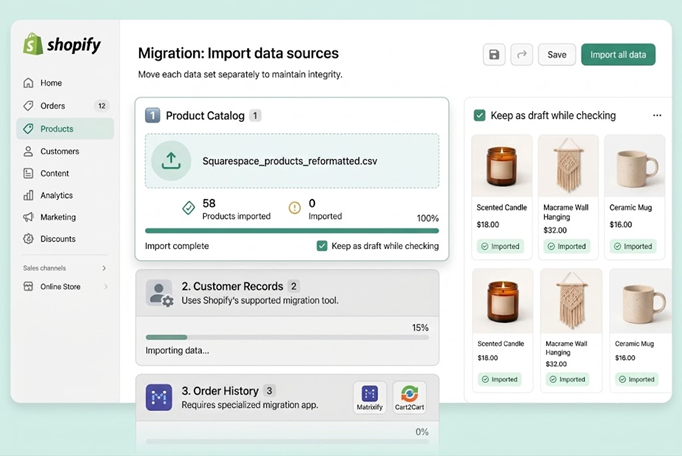Click the Order History count badge 3

point(269,391)
